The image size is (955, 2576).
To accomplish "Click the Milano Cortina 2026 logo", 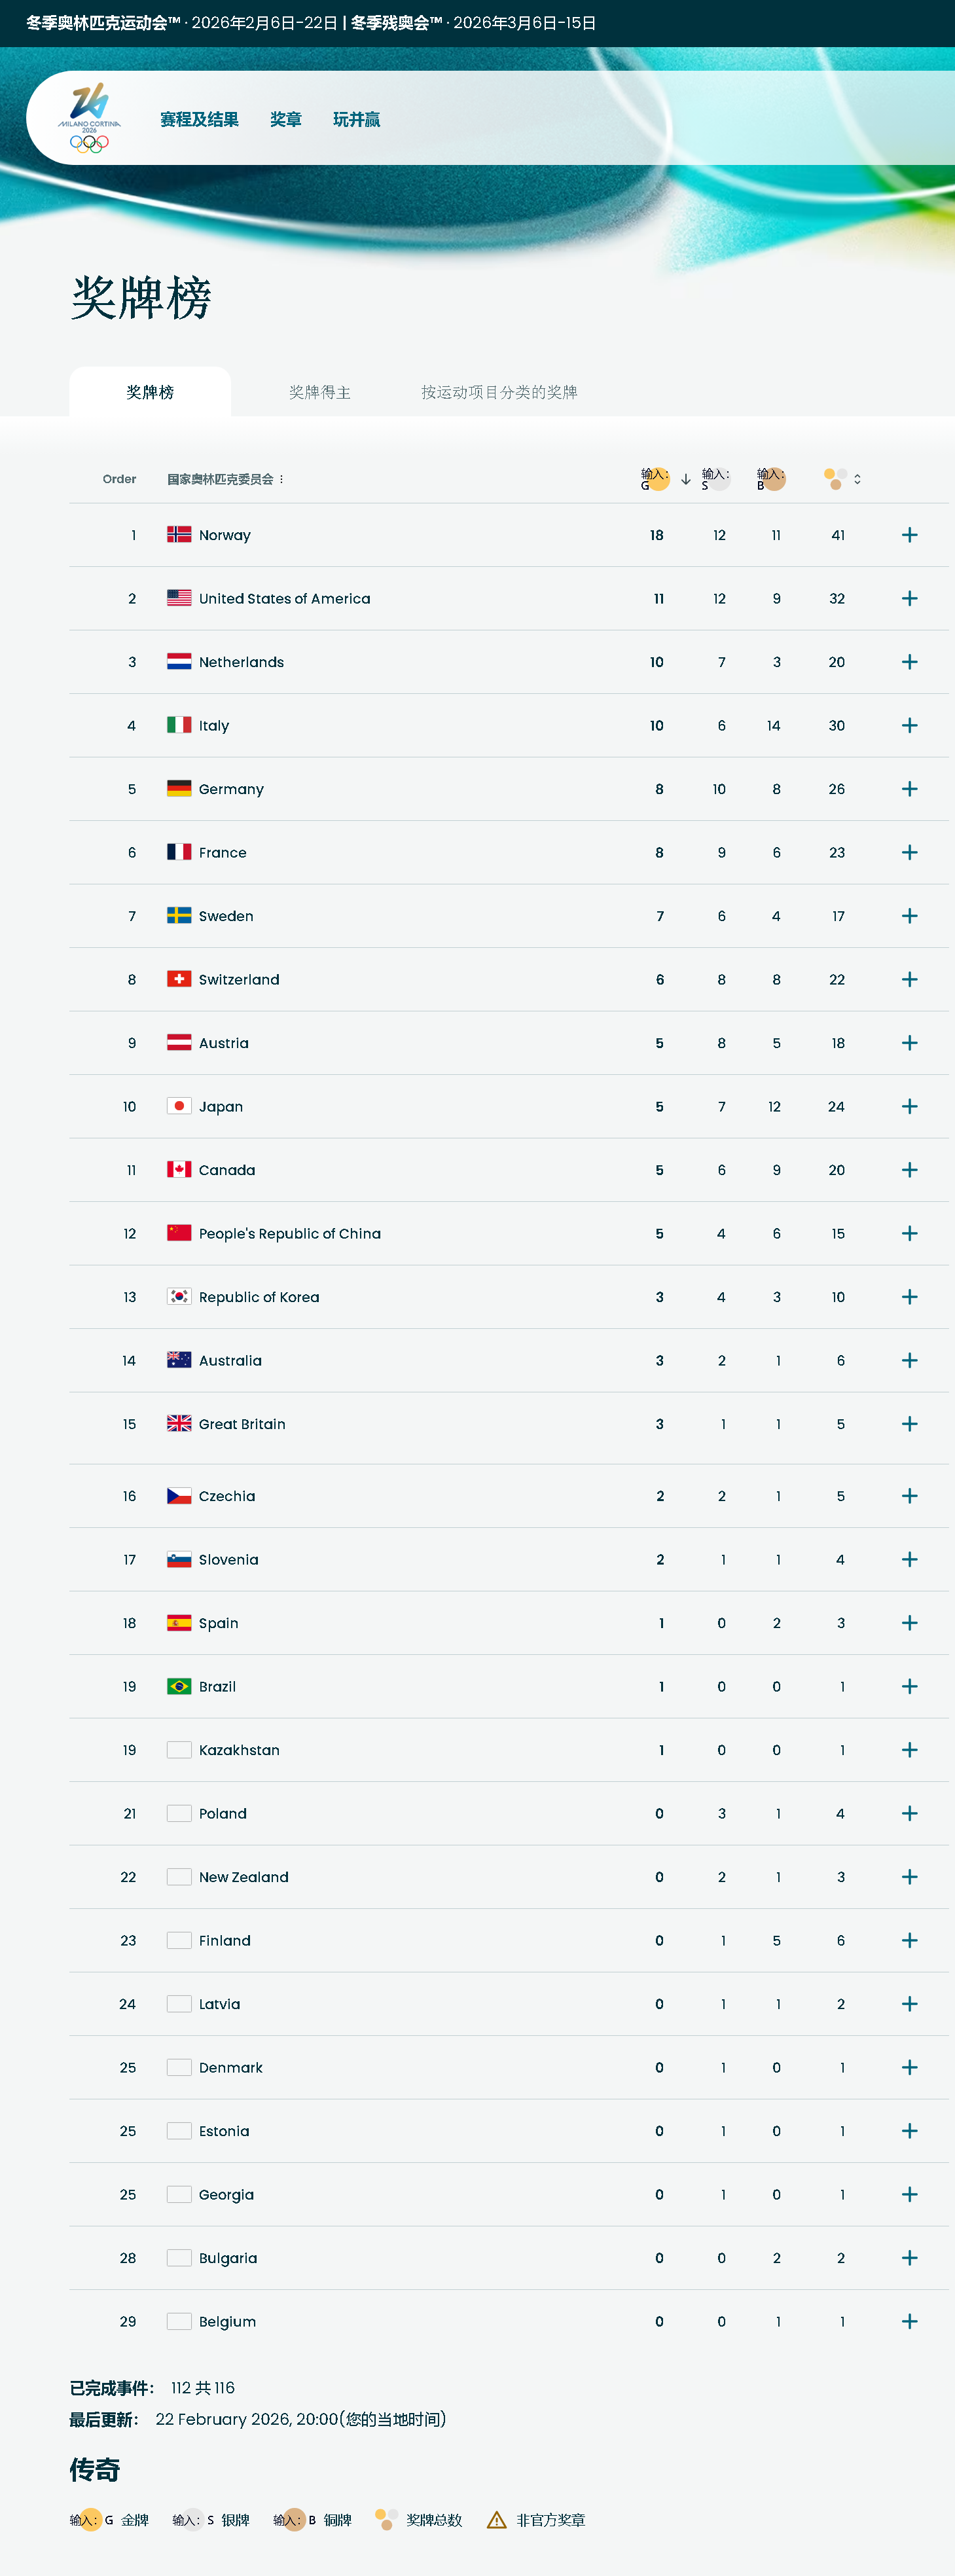I will (x=89, y=118).
